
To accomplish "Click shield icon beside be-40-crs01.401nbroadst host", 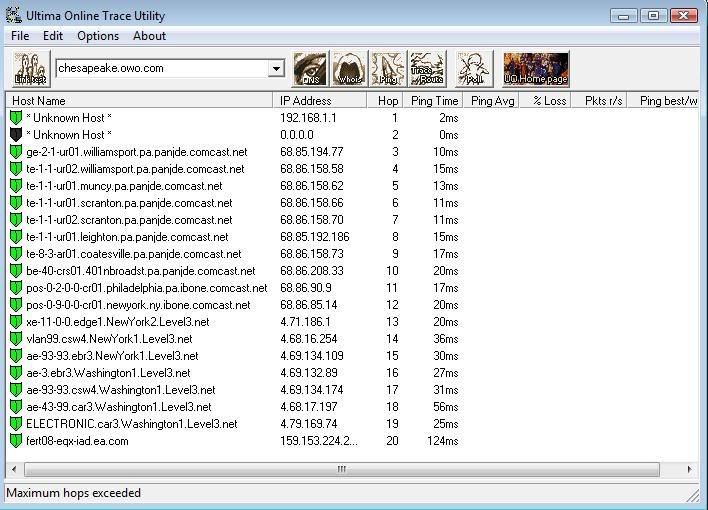I will click(16, 271).
